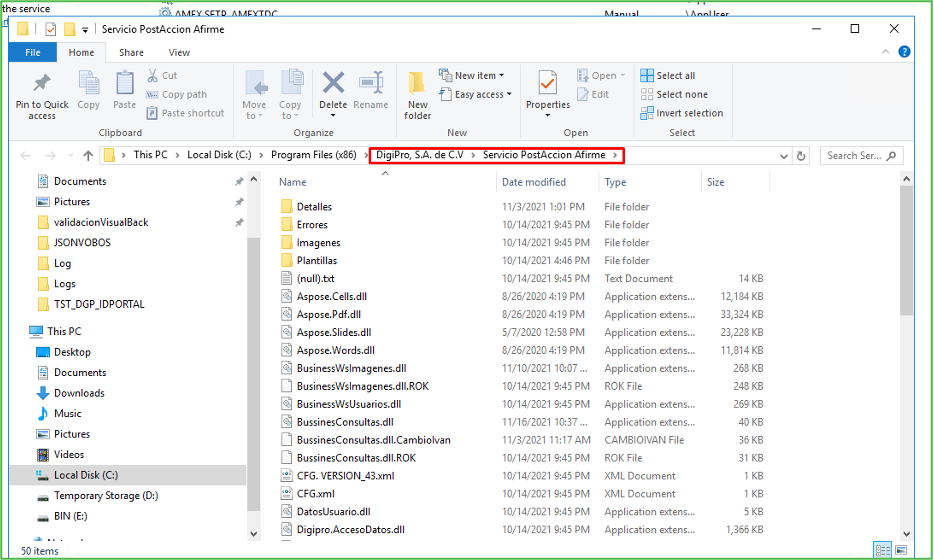Switch to the View ribbon tab
934x560 pixels.
coord(179,53)
